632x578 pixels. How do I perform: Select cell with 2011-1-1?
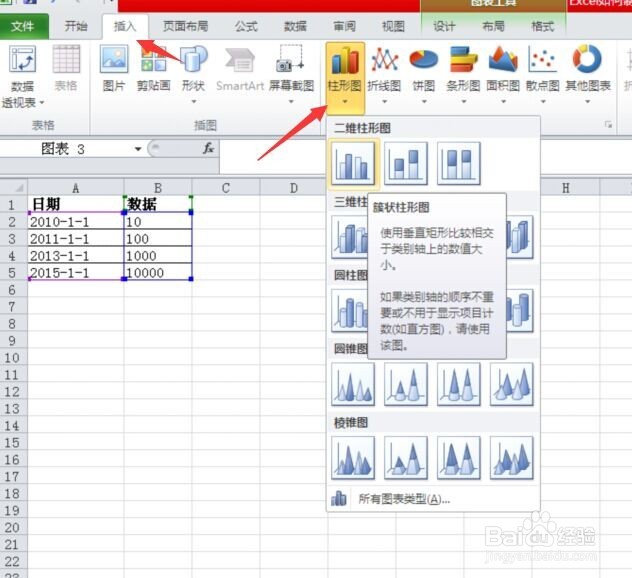coord(76,239)
